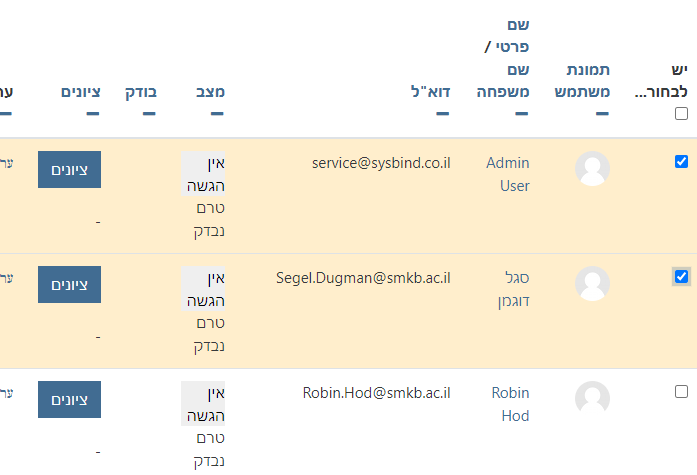Screen dimensions: 697x475
Task: Uncheck the Admin User row checkbox
Action: pos(681,161)
